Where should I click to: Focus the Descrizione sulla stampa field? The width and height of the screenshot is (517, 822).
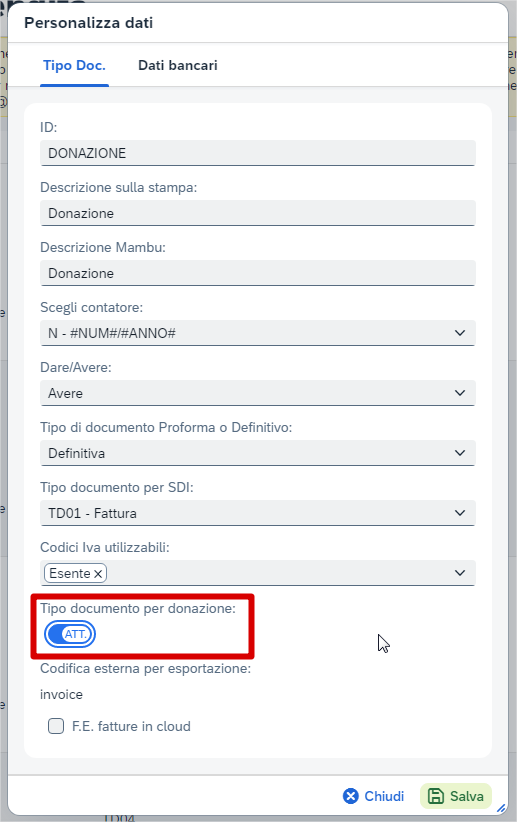coord(257,213)
